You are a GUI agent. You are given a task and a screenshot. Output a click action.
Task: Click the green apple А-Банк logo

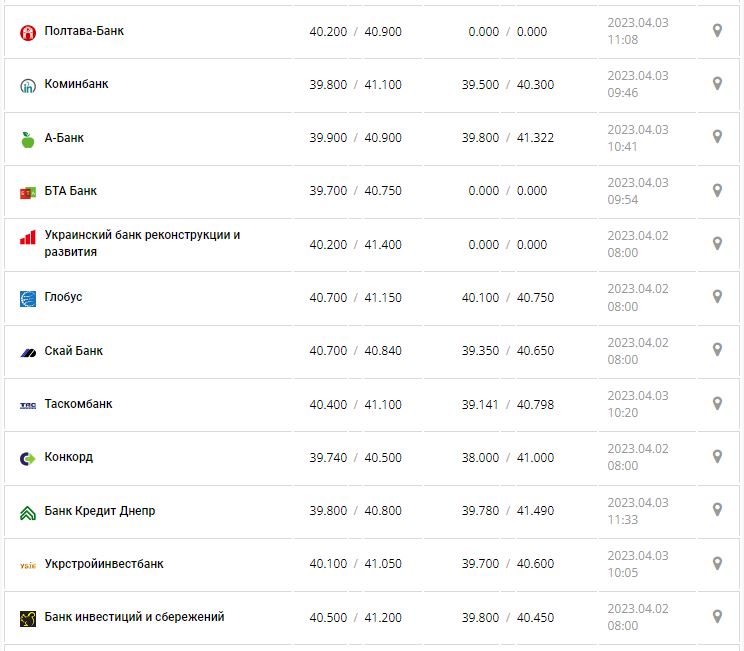tap(28, 139)
